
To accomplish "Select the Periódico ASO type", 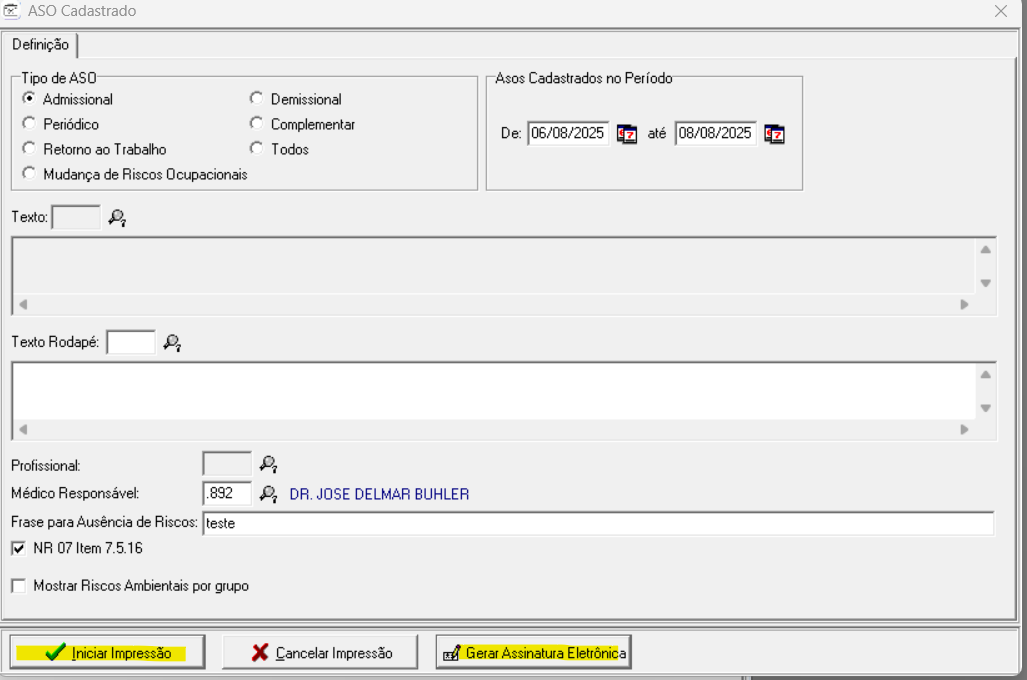I will (29, 124).
